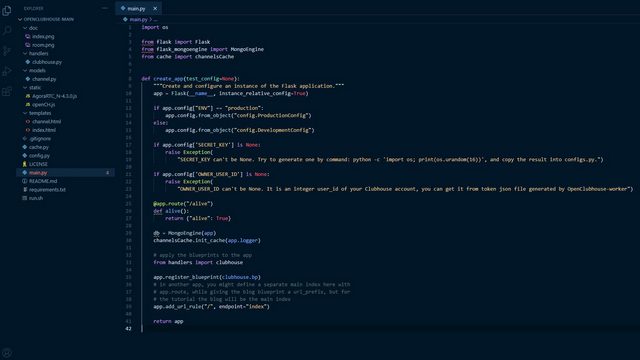Open README.md file

[43, 181]
